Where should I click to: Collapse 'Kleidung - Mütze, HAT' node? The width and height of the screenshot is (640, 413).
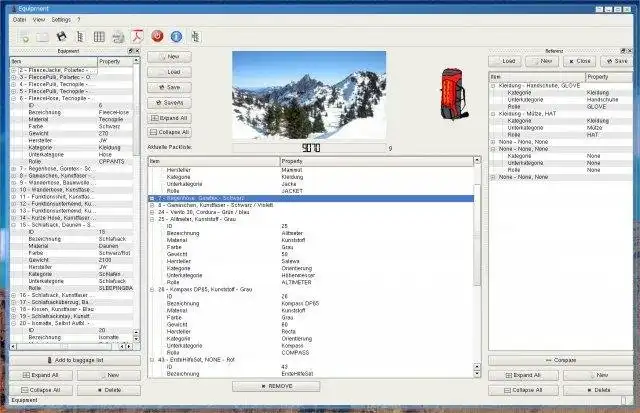(493, 114)
